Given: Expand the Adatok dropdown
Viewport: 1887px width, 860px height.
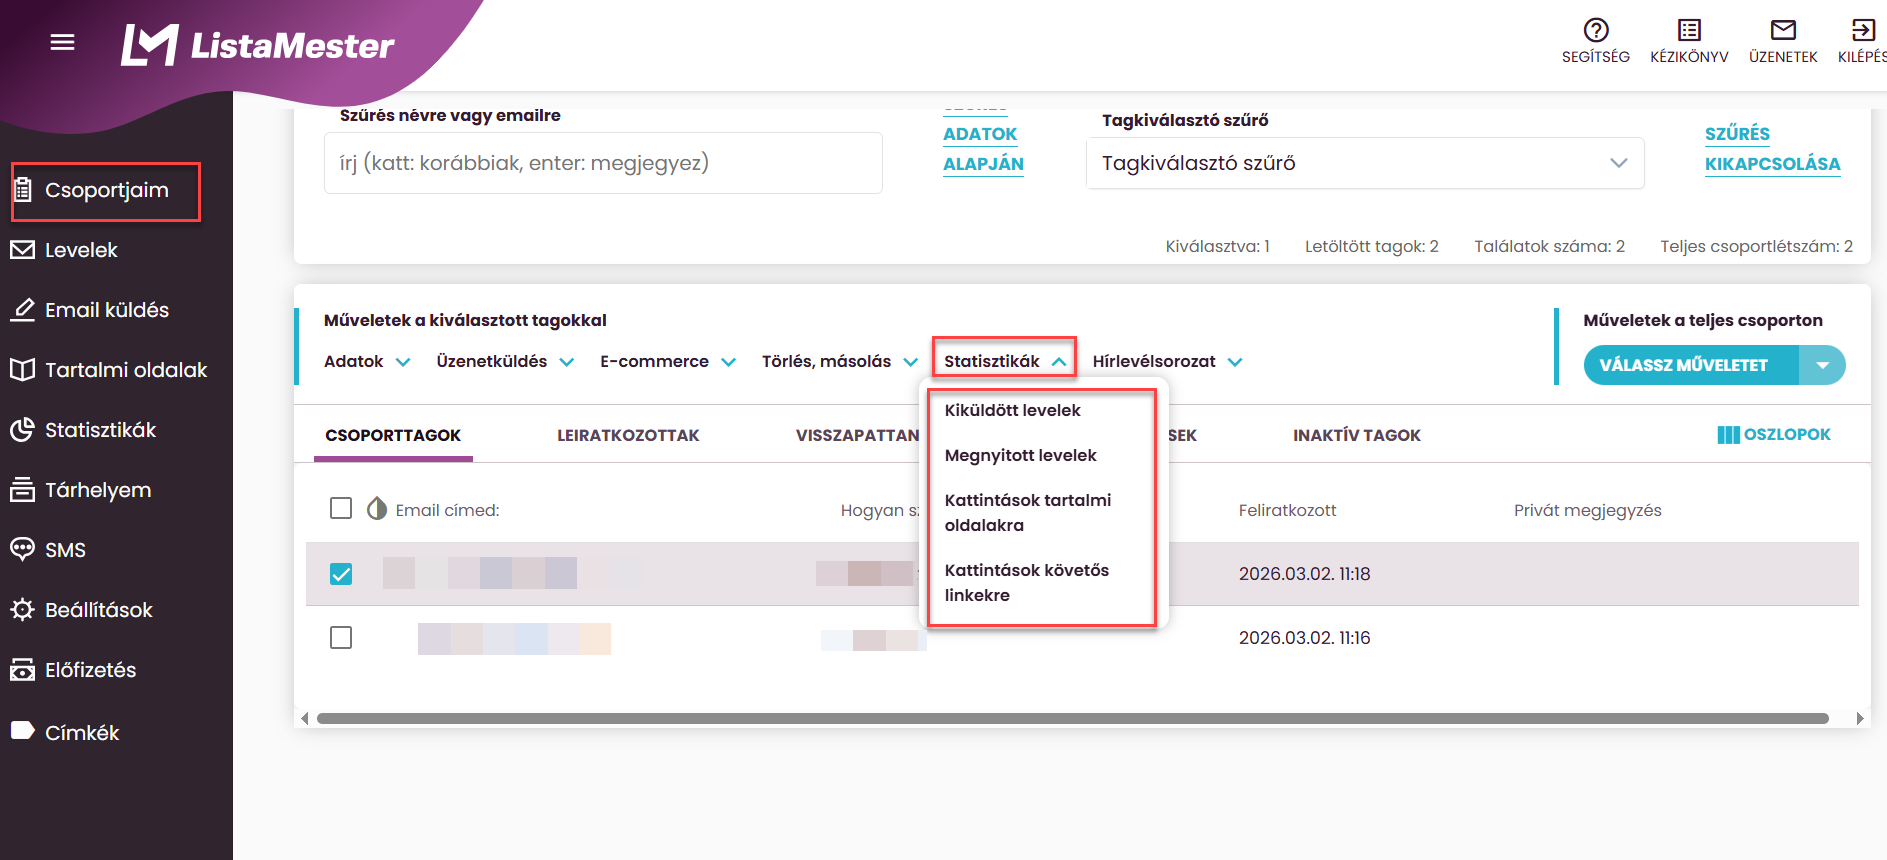Looking at the screenshot, I should click(367, 361).
